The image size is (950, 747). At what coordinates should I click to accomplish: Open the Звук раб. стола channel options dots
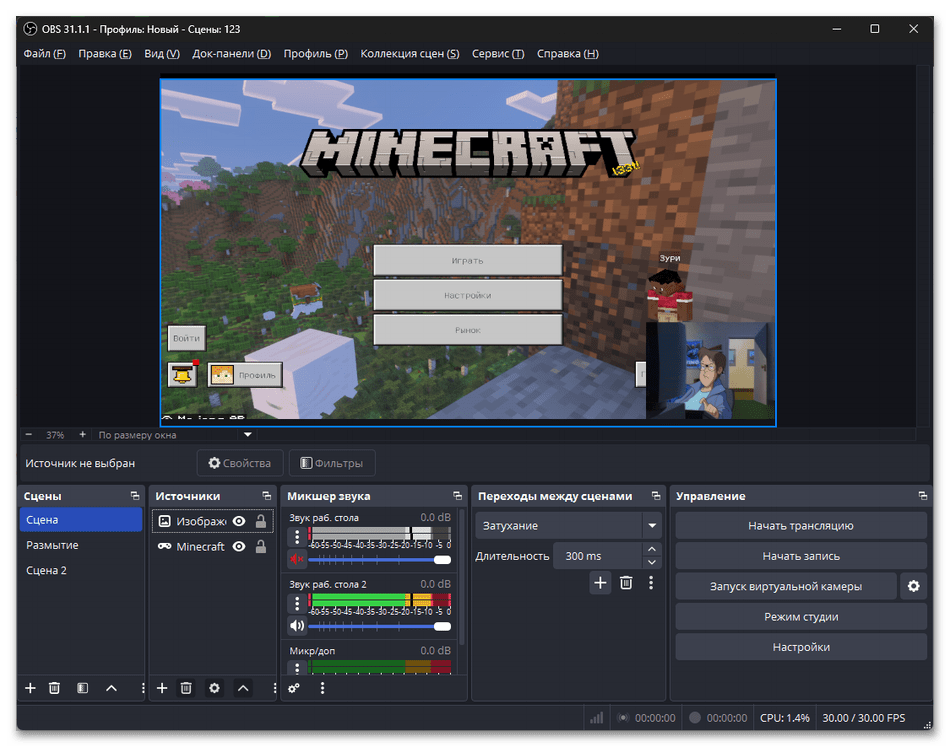(297, 536)
